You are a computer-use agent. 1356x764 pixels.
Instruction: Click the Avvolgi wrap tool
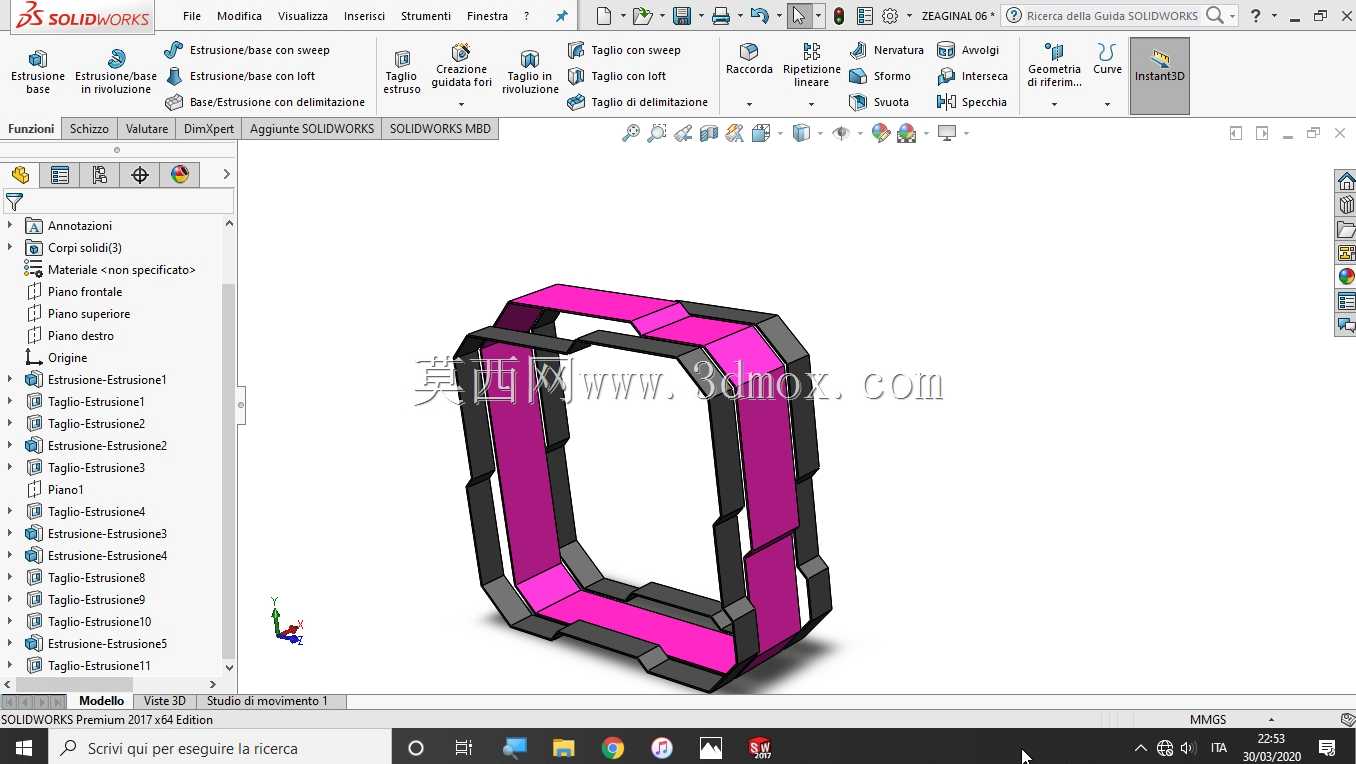[968, 50]
